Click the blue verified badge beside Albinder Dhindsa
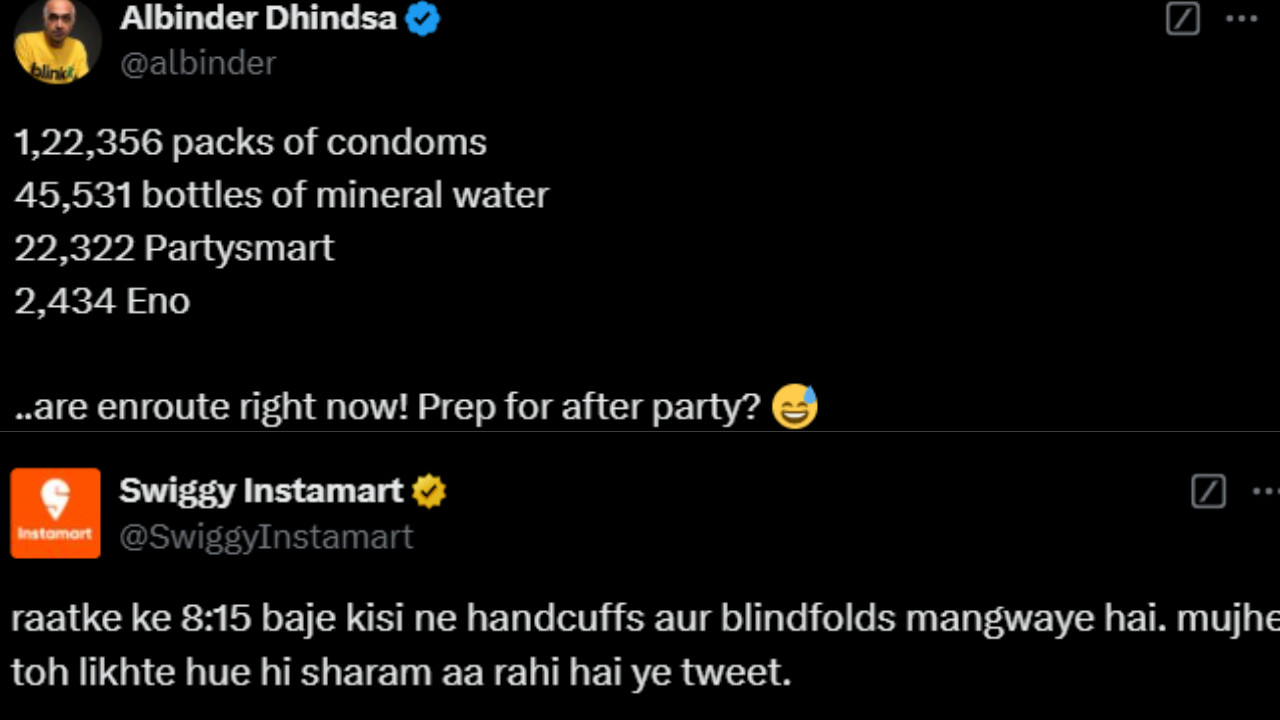Image resolution: width=1280 pixels, height=720 pixels. pos(423,19)
